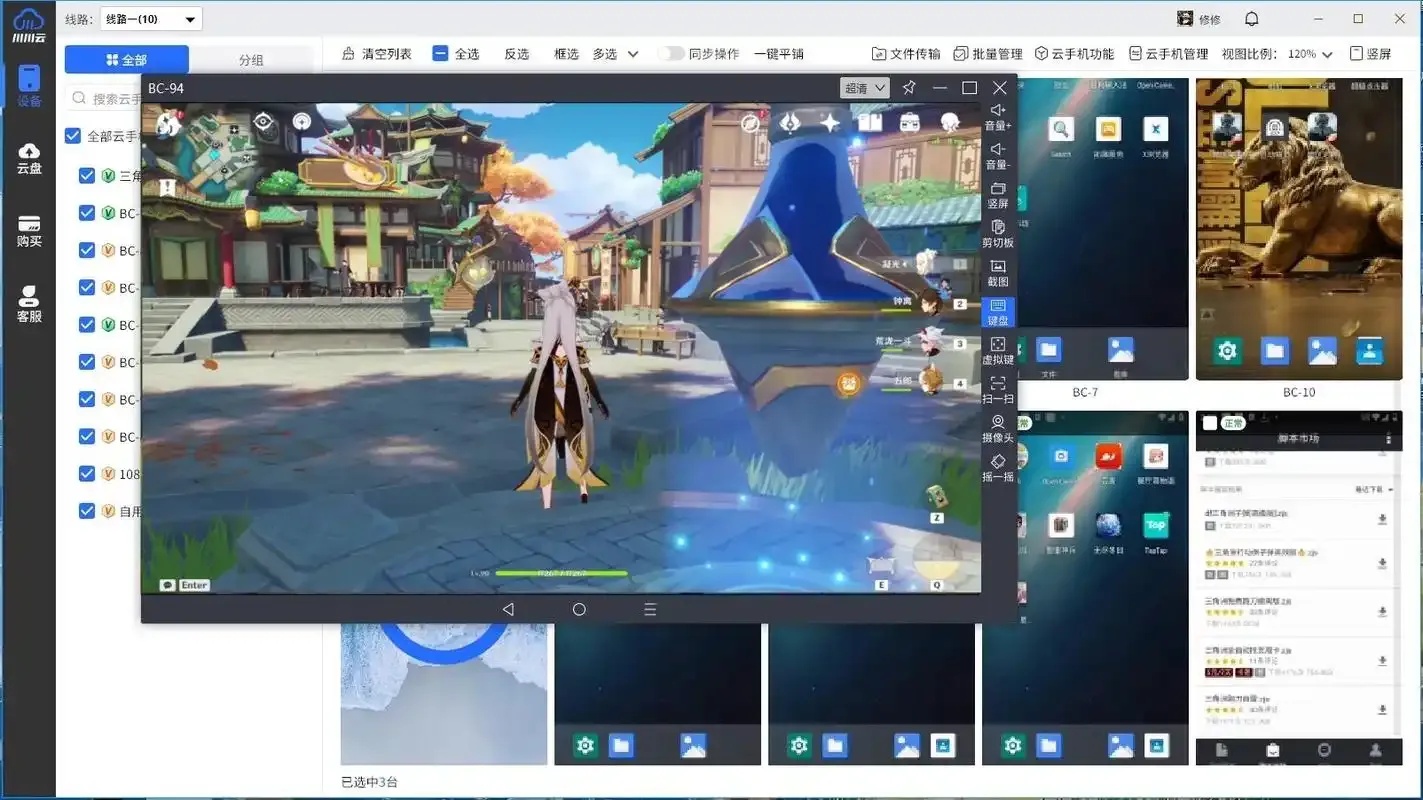Uncheck the device row starting with 108
Viewport: 1423px width, 800px height.
[x=87, y=474]
